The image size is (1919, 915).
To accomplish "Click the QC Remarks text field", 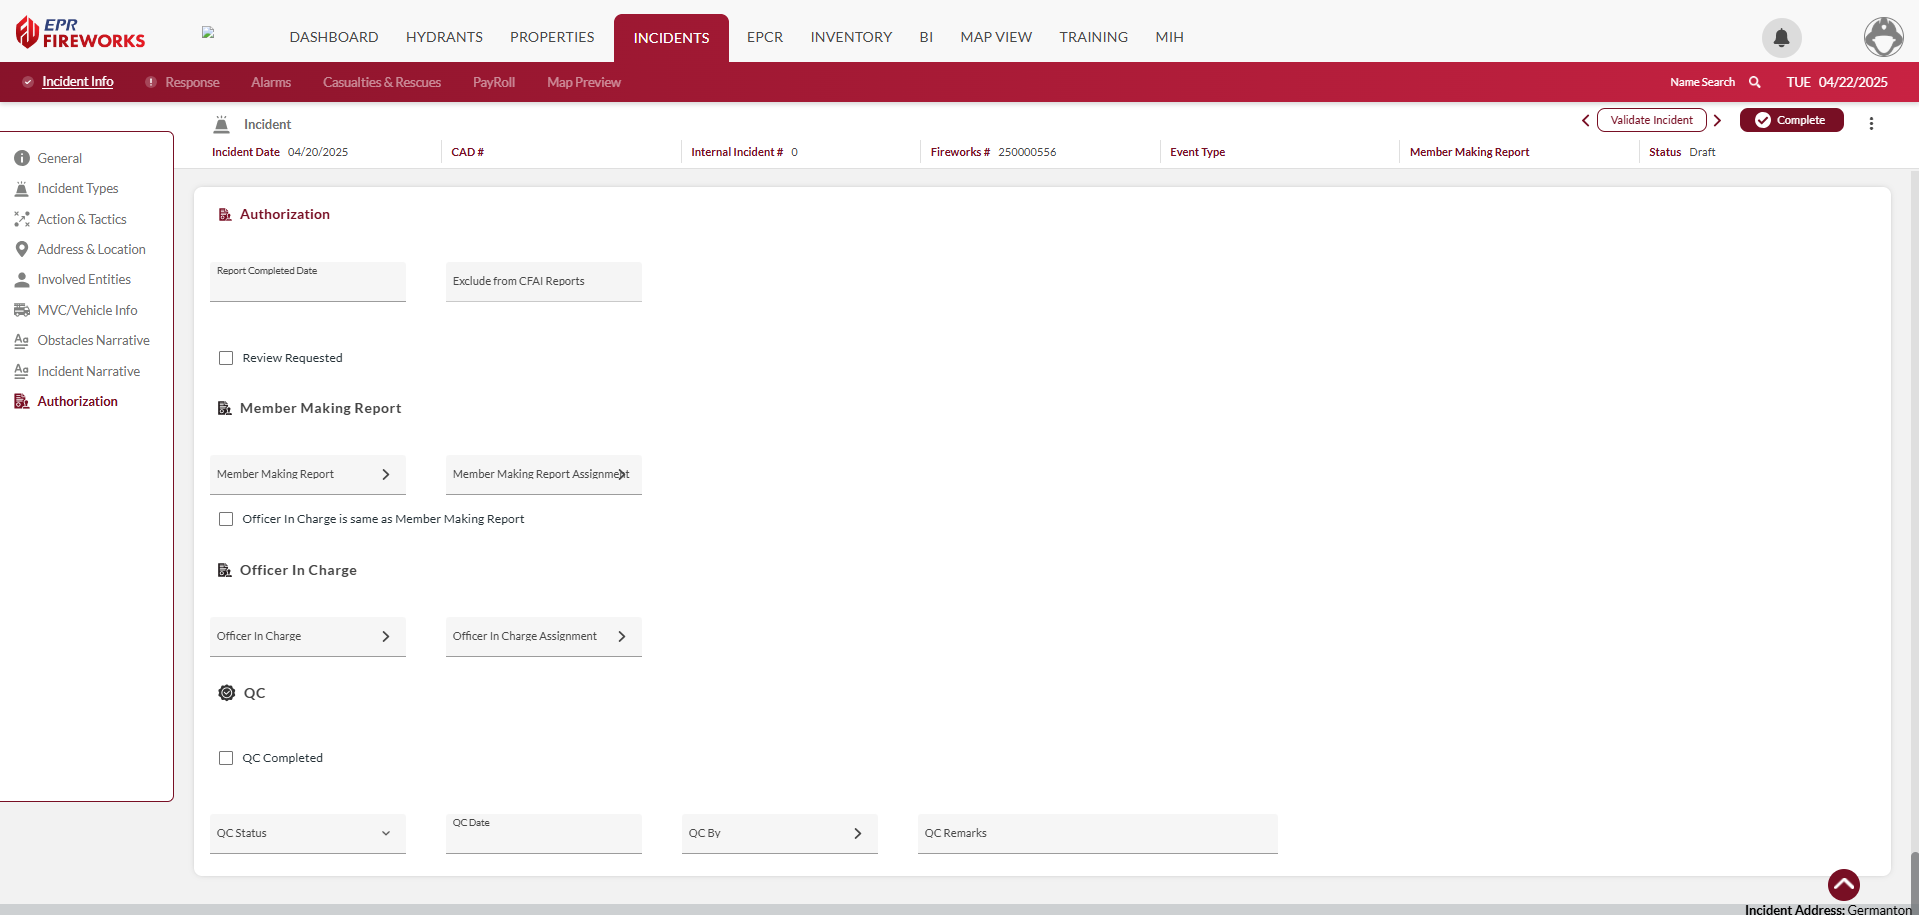I will [1097, 833].
